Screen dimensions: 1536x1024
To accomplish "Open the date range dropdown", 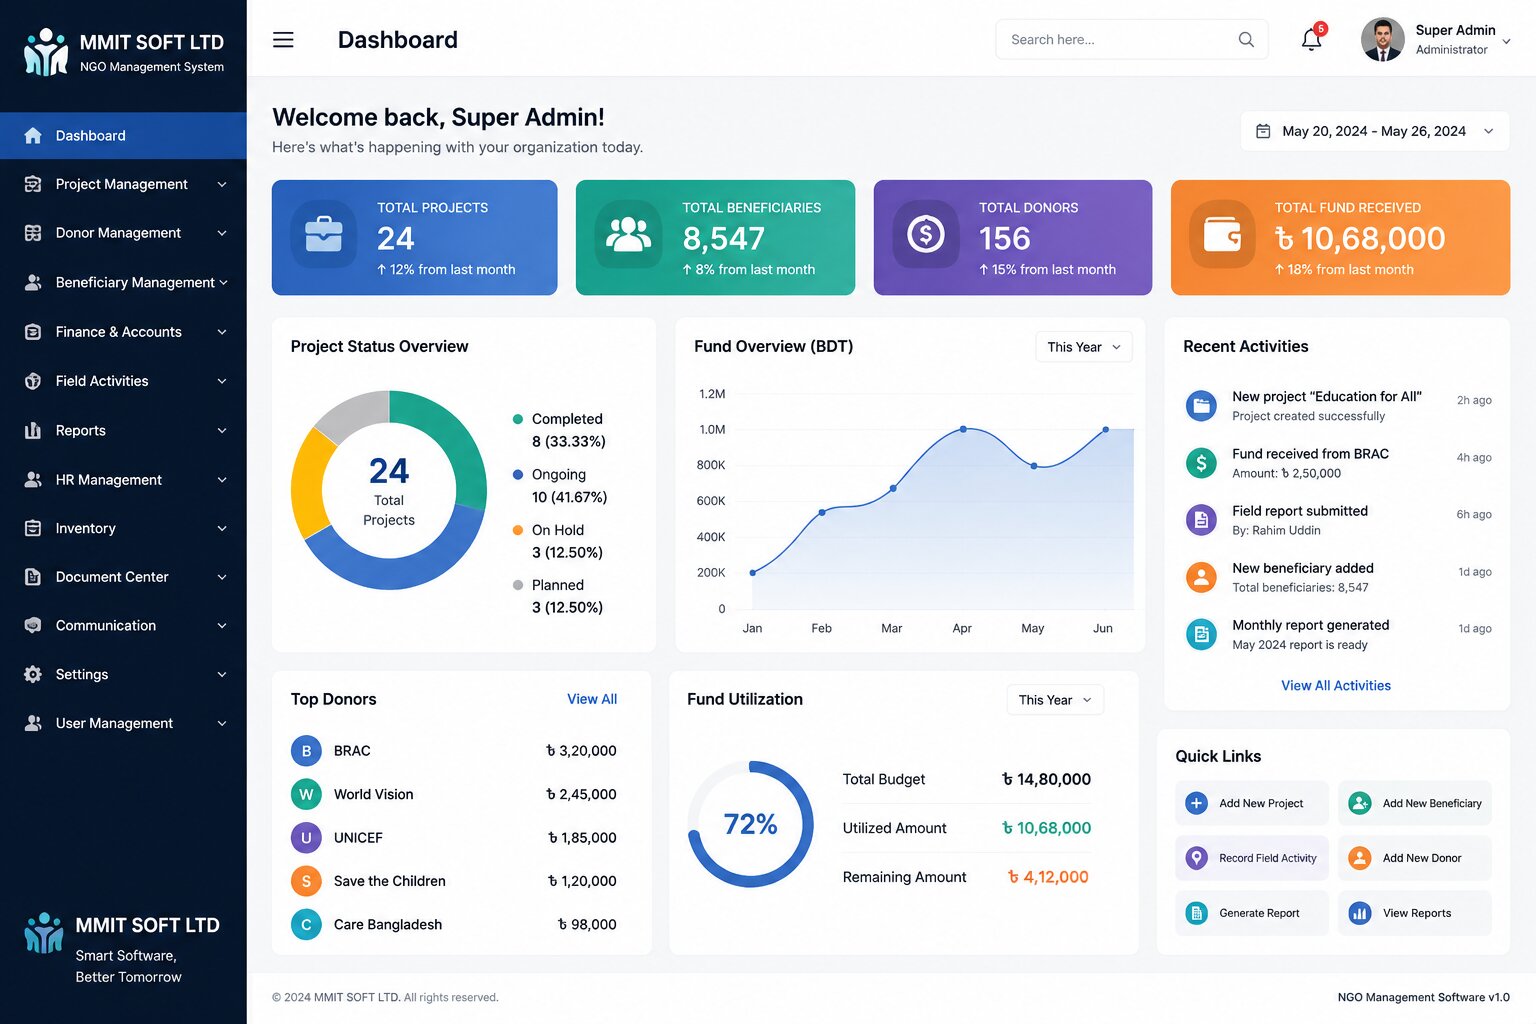I will (x=1375, y=131).
